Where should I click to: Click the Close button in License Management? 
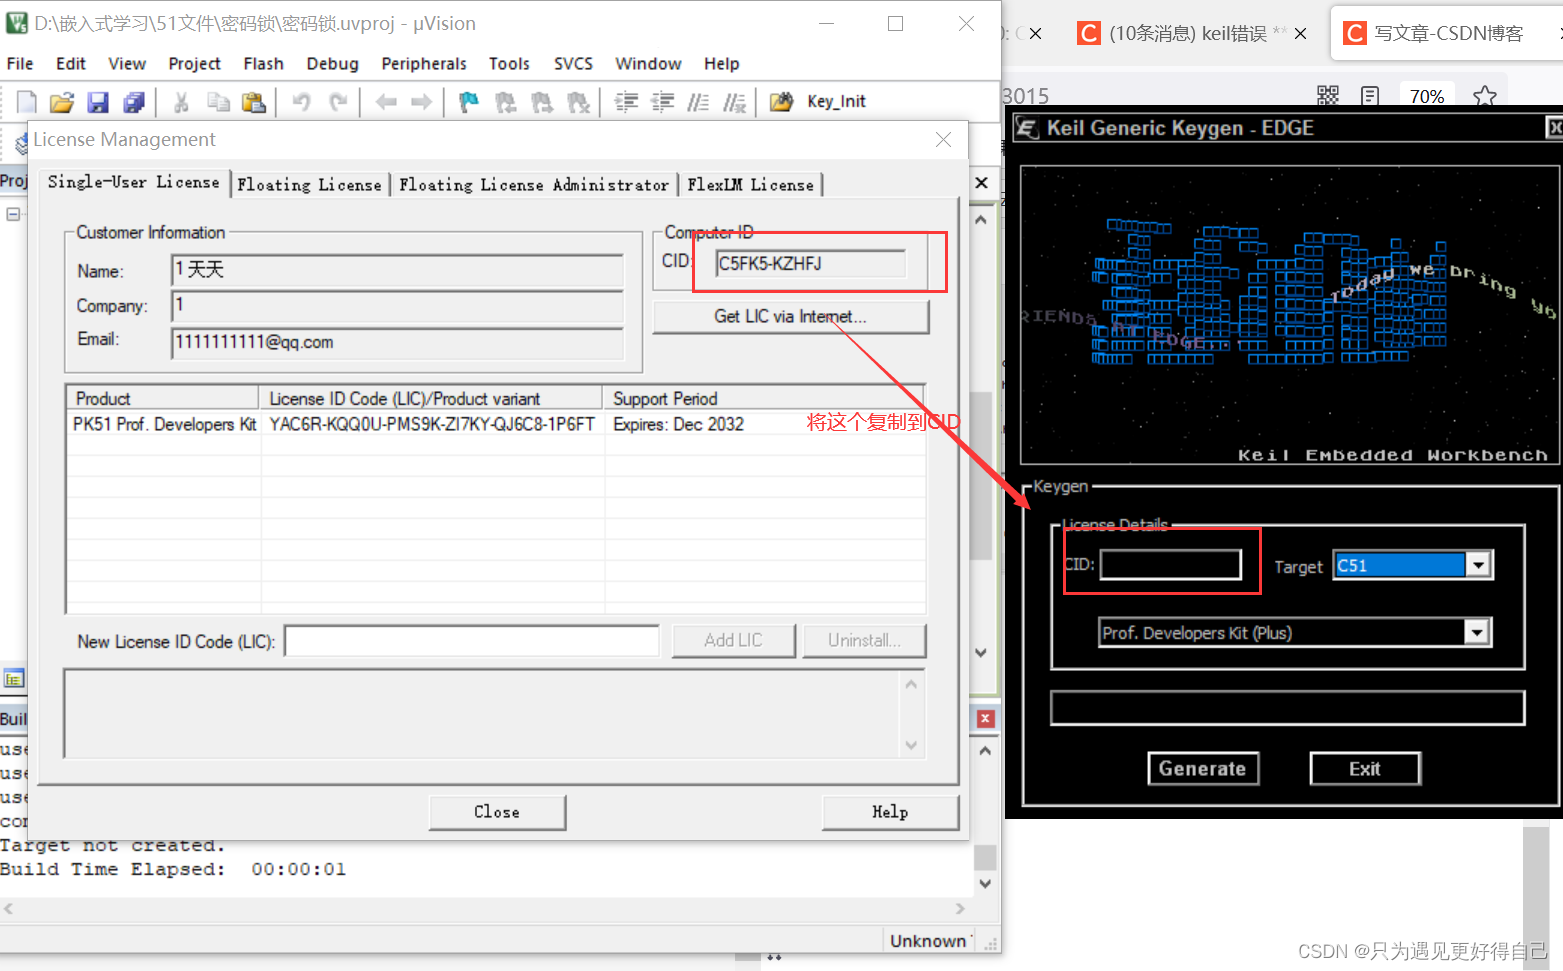[497, 812]
